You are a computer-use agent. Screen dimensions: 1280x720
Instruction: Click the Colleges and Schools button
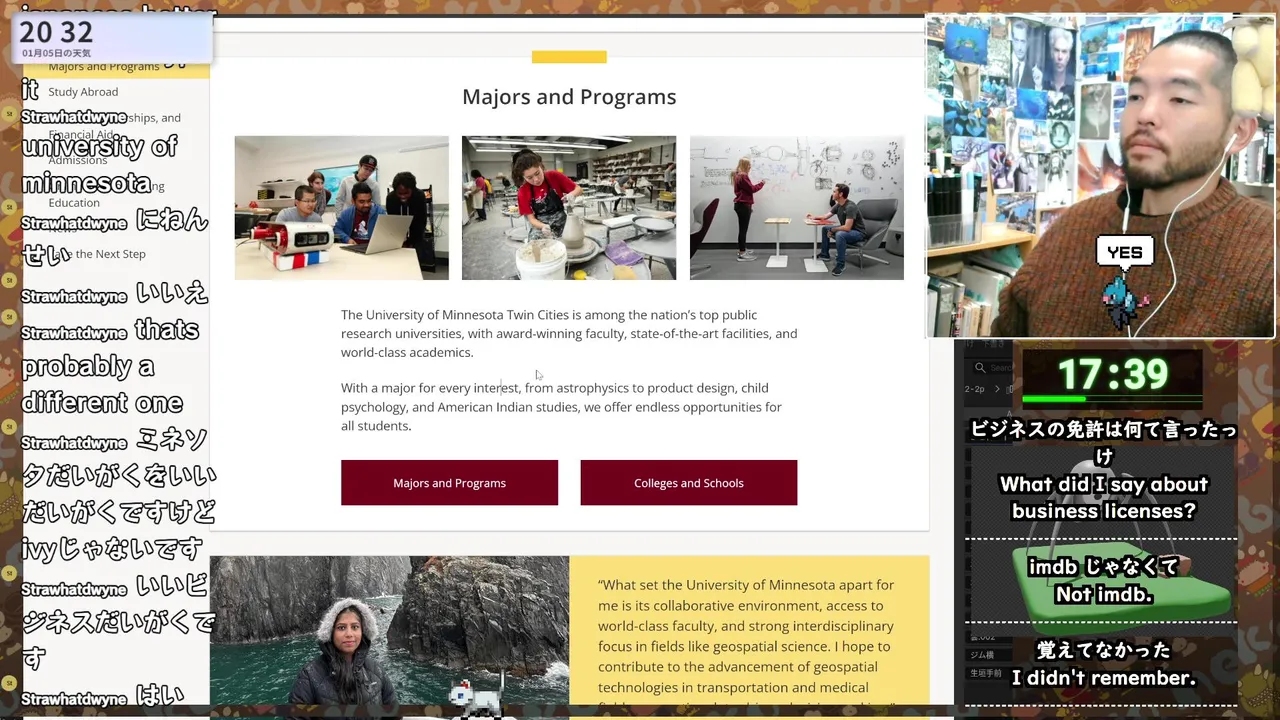tap(689, 483)
